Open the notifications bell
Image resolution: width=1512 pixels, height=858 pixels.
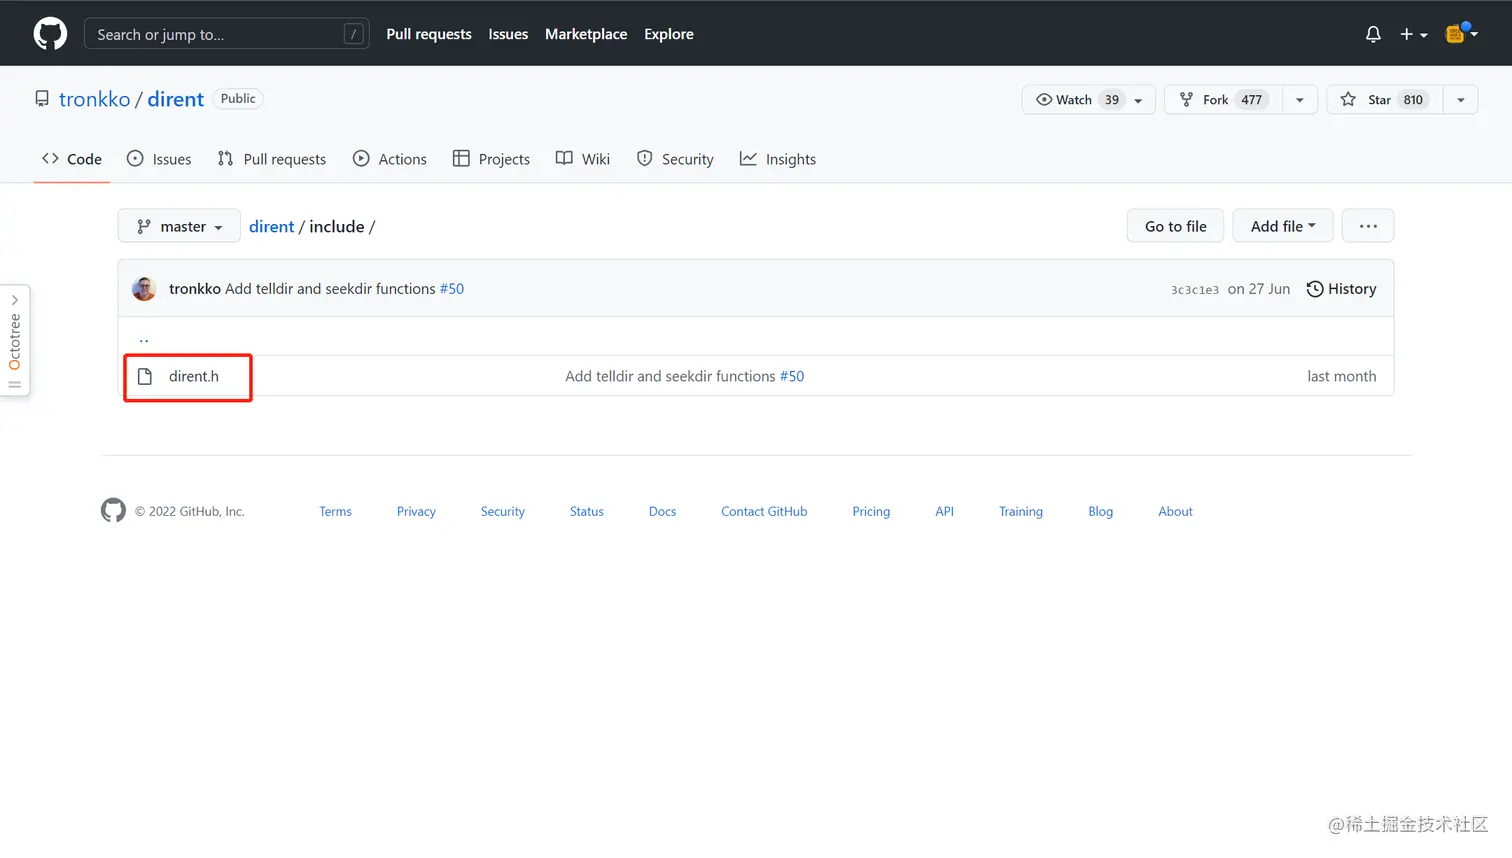1373,34
